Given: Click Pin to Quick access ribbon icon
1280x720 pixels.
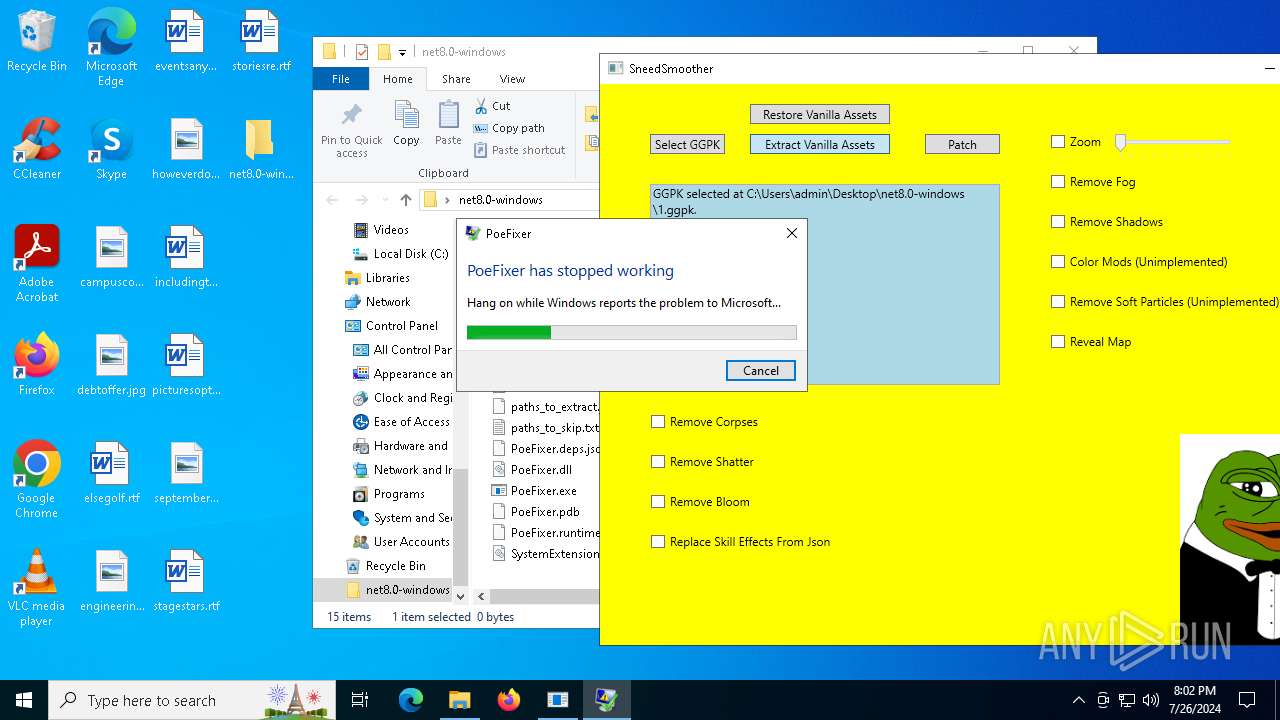Looking at the screenshot, I should point(351,129).
